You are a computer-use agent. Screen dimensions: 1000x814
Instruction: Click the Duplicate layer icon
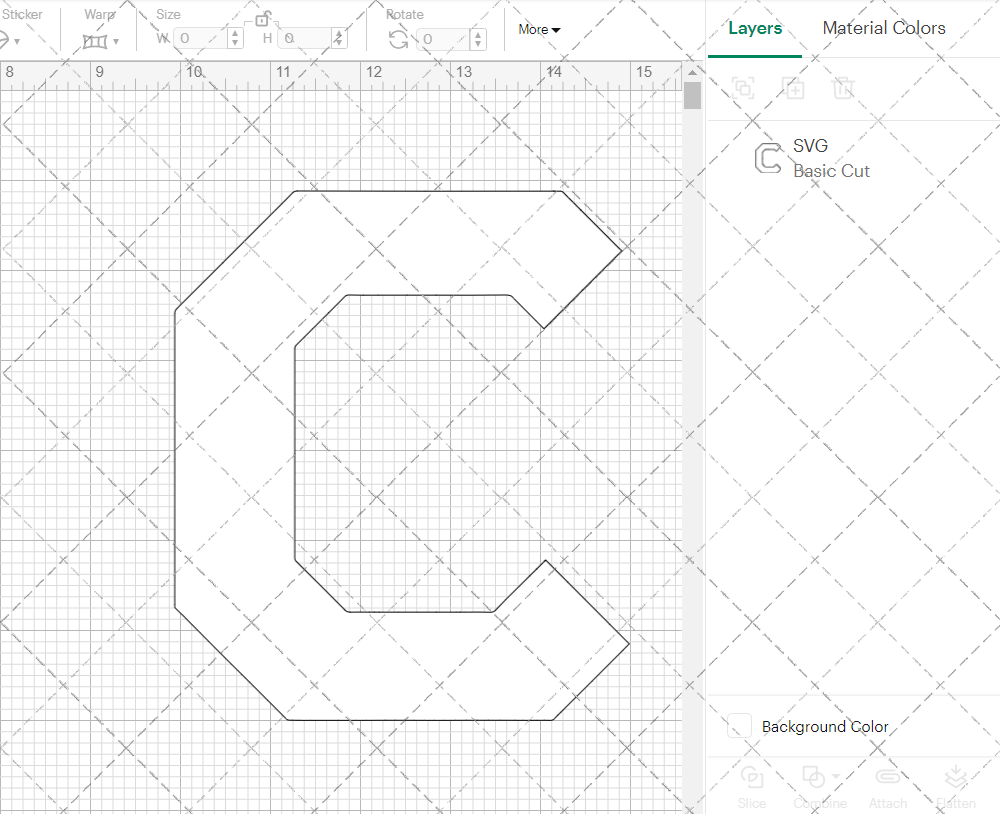tap(793, 87)
